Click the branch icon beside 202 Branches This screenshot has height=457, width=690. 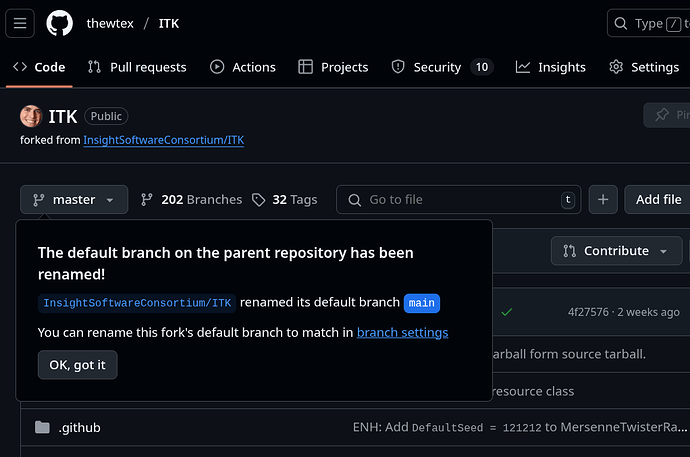147,200
